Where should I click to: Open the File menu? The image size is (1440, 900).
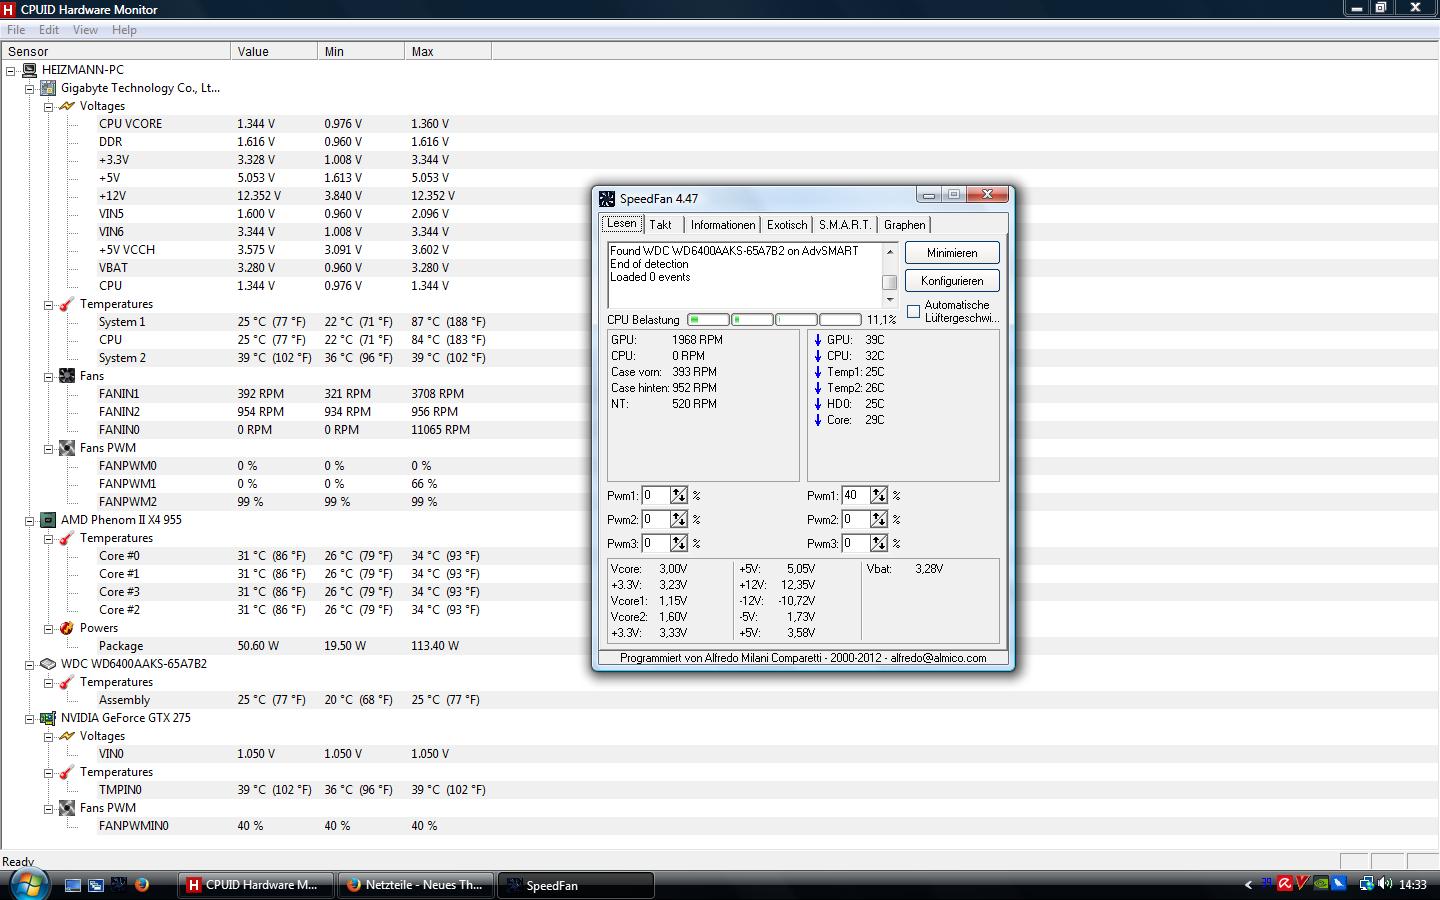(16, 30)
